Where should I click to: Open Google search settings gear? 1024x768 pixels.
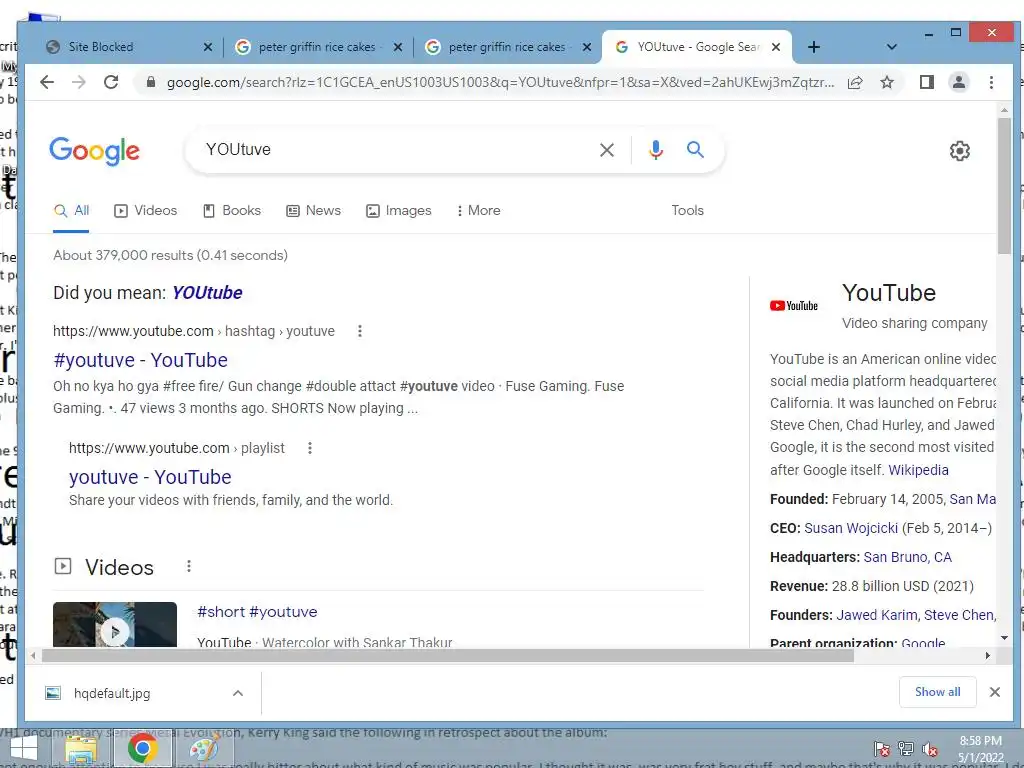point(959,151)
